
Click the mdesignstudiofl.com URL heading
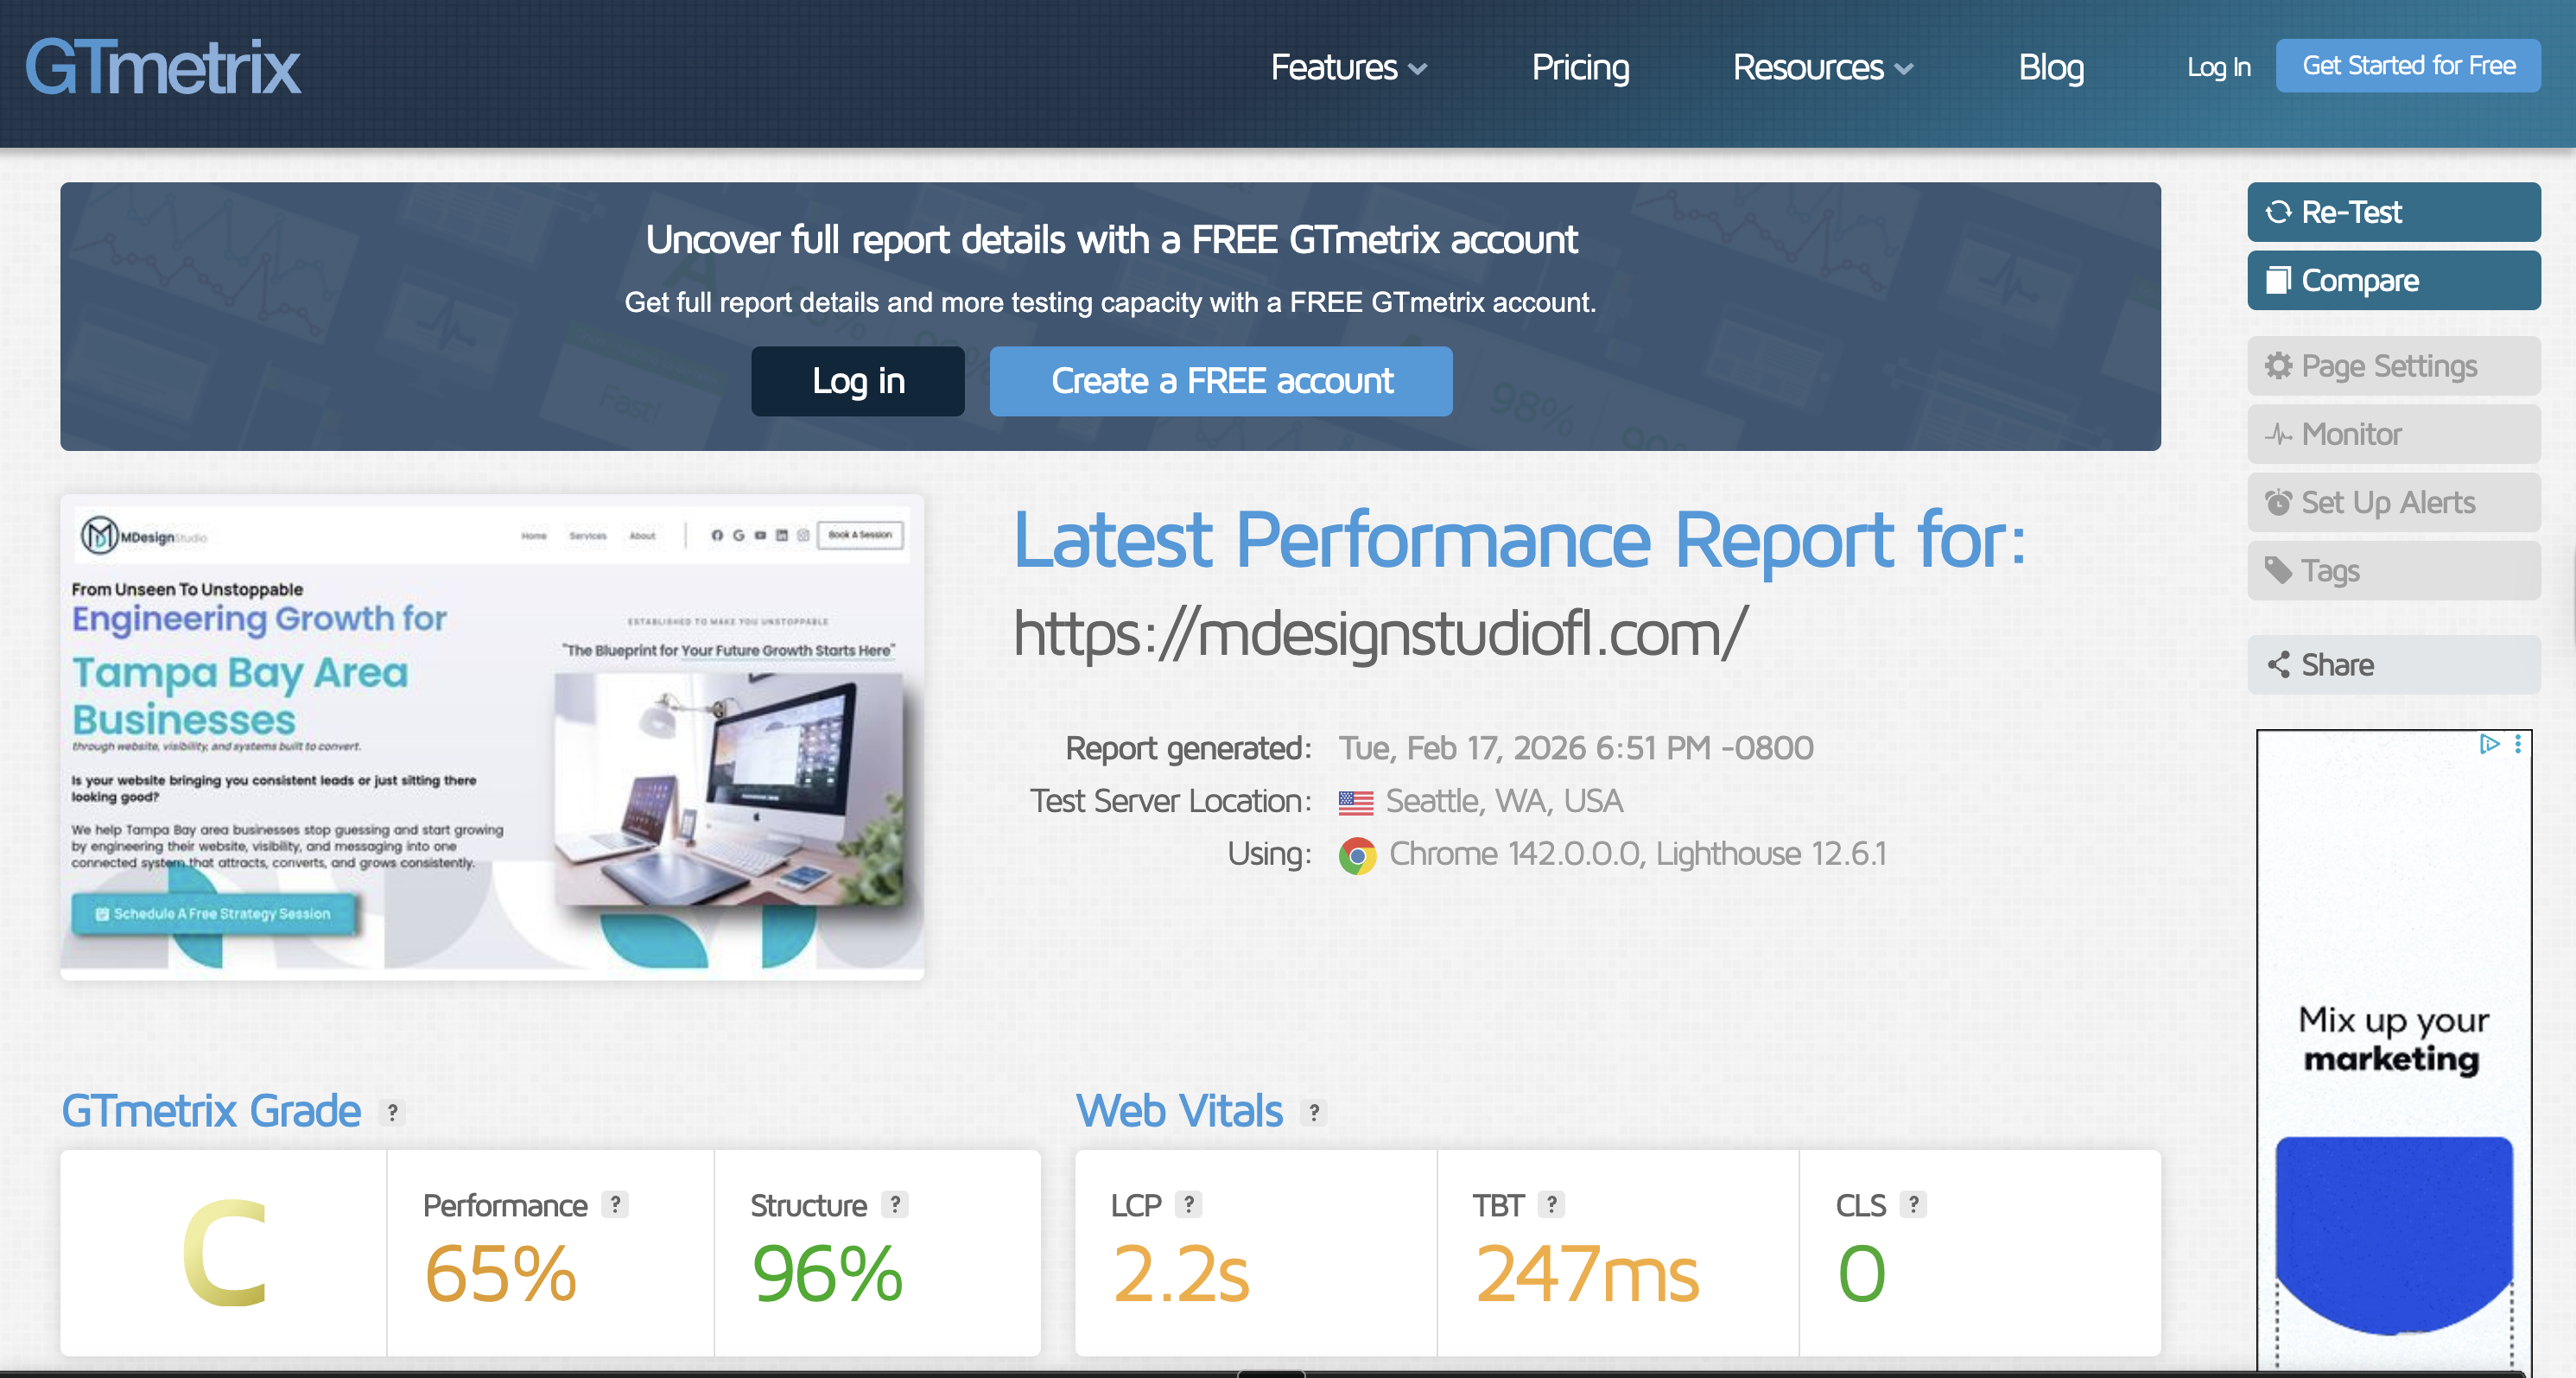pyautogui.click(x=1380, y=634)
